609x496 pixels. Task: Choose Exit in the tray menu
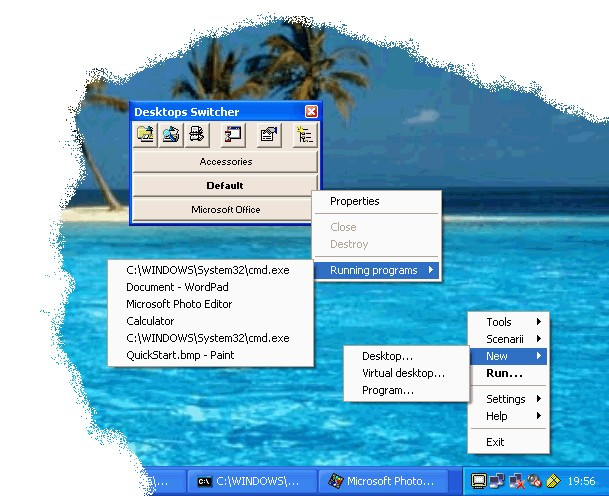coord(508,442)
